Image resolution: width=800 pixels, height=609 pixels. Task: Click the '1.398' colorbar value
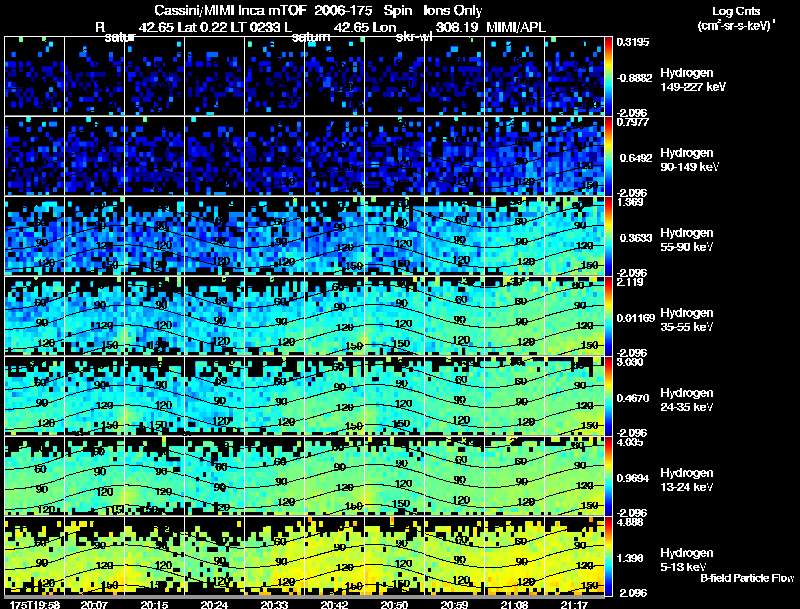pos(630,559)
